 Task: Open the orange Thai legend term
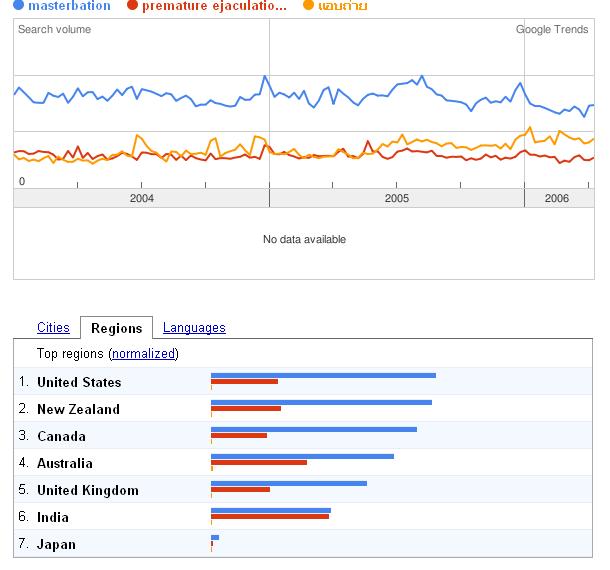[x=342, y=5]
